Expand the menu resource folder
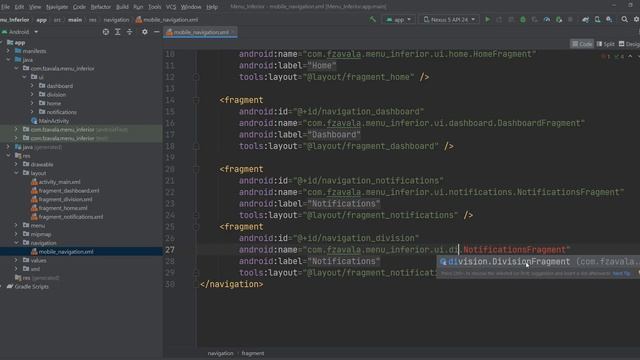Image resolution: width=640 pixels, height=360 pixels. (x=16, y=225)
